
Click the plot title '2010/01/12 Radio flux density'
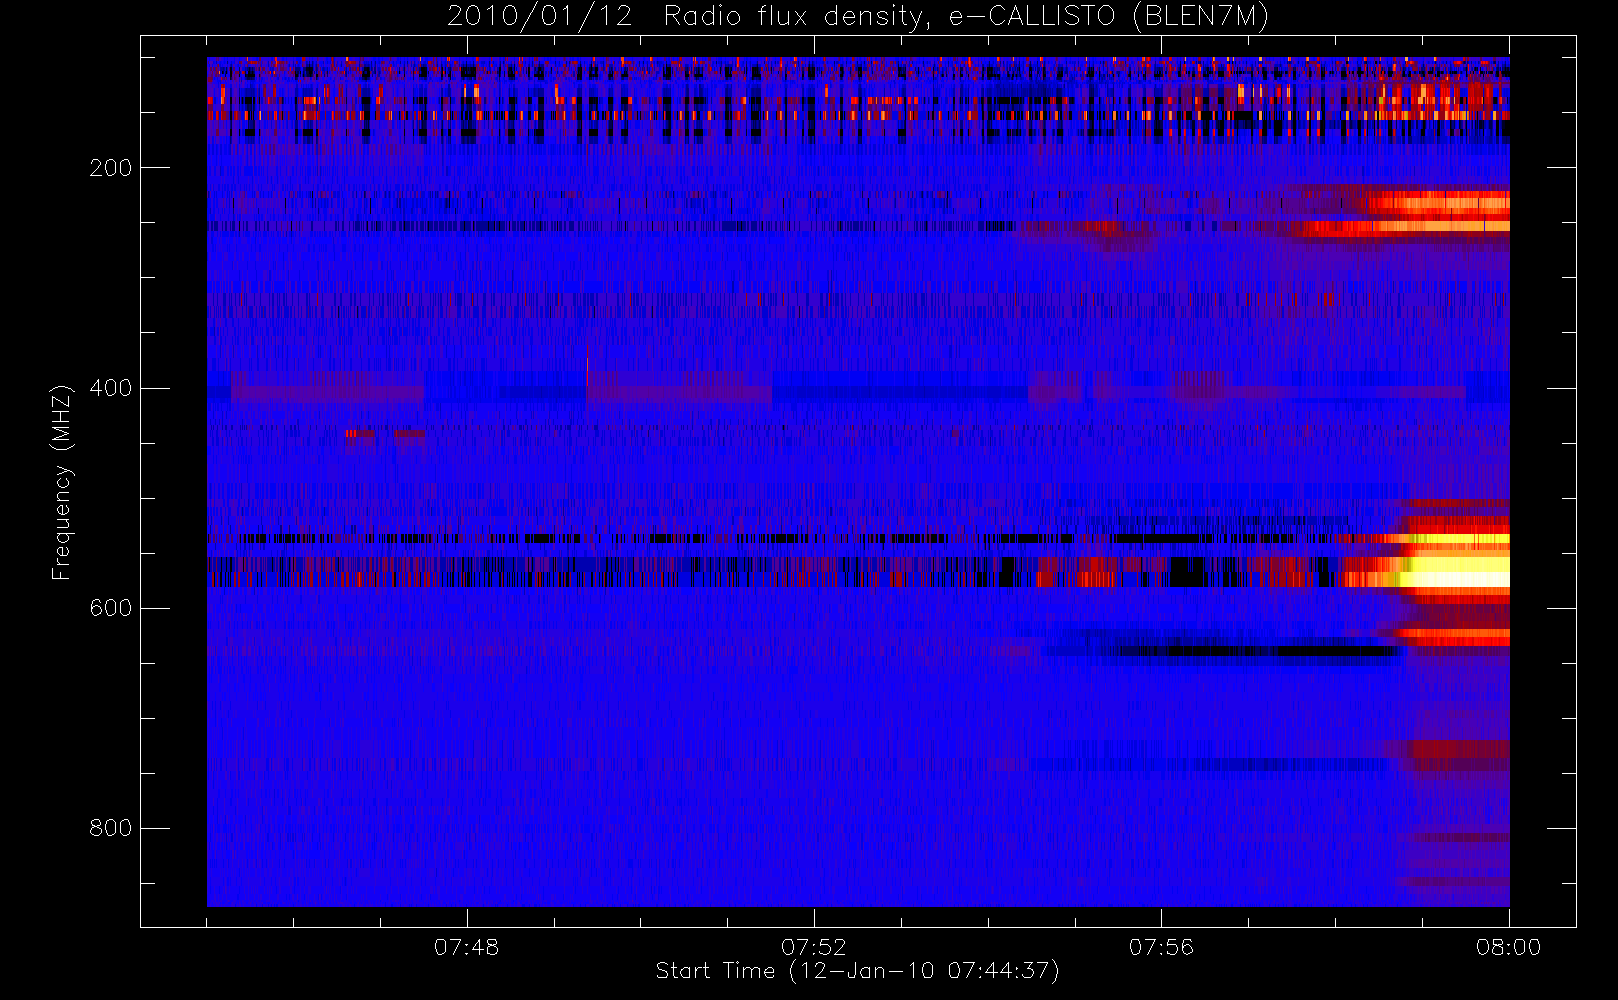(x=858, y=17)
